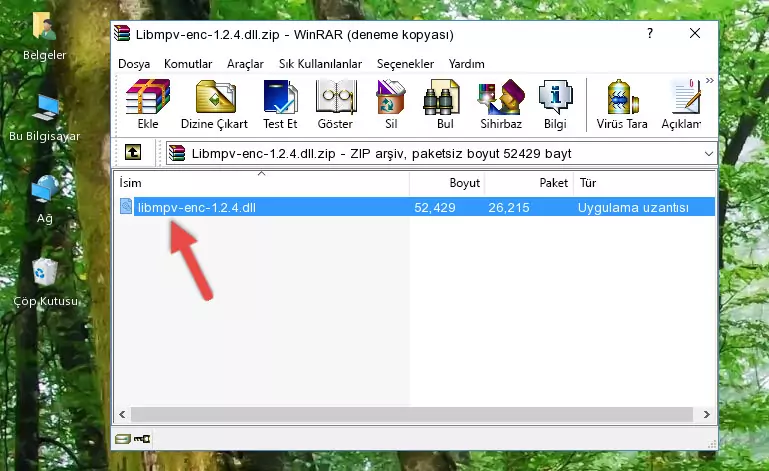Expand the toolbar overflow chevron
769x471 pixels.
pyautogui.click(x=710, y=81)
